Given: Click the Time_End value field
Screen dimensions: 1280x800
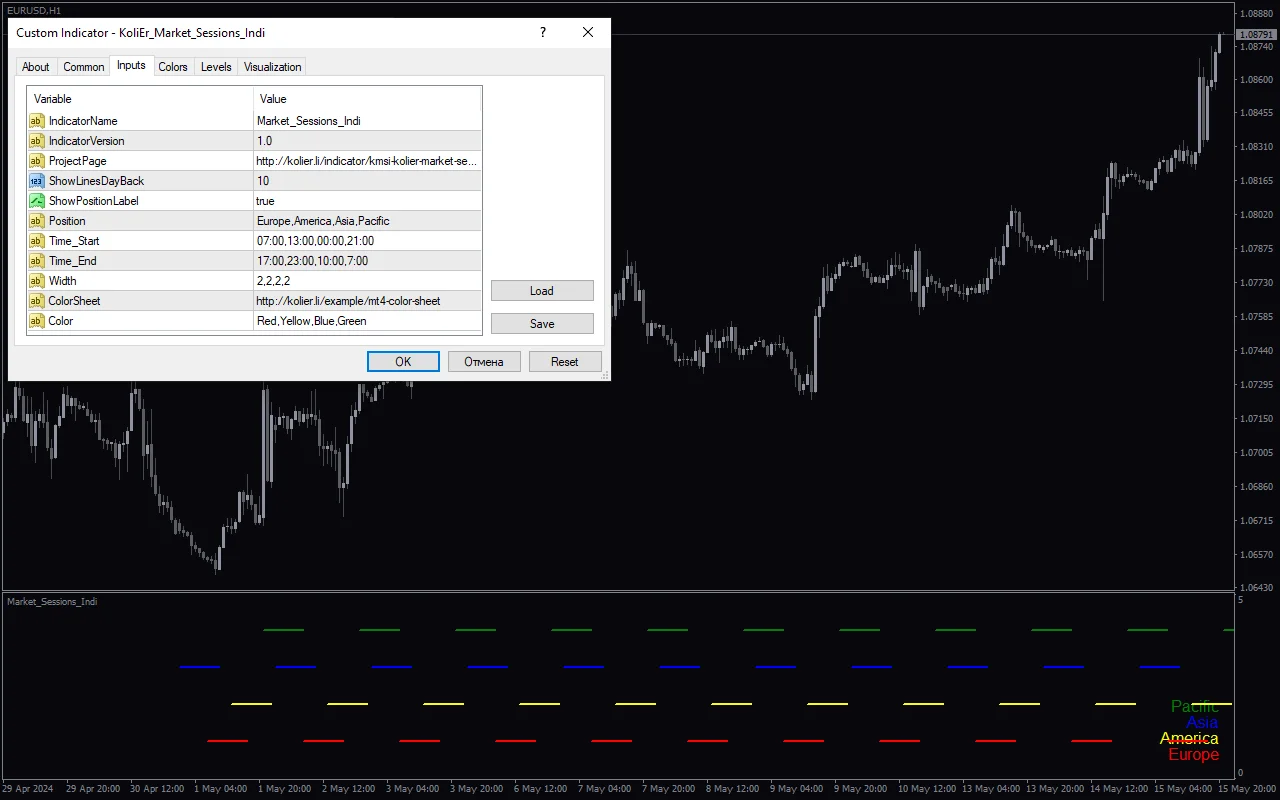Looking at the screenshot, I should click(x=320, y=261).
